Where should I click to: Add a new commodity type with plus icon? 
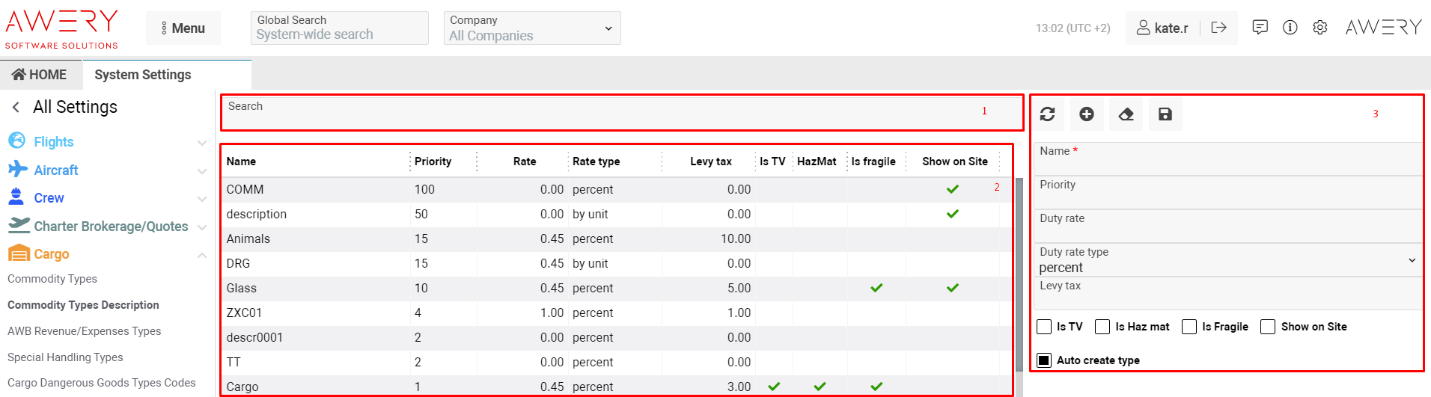(1086, 115)
